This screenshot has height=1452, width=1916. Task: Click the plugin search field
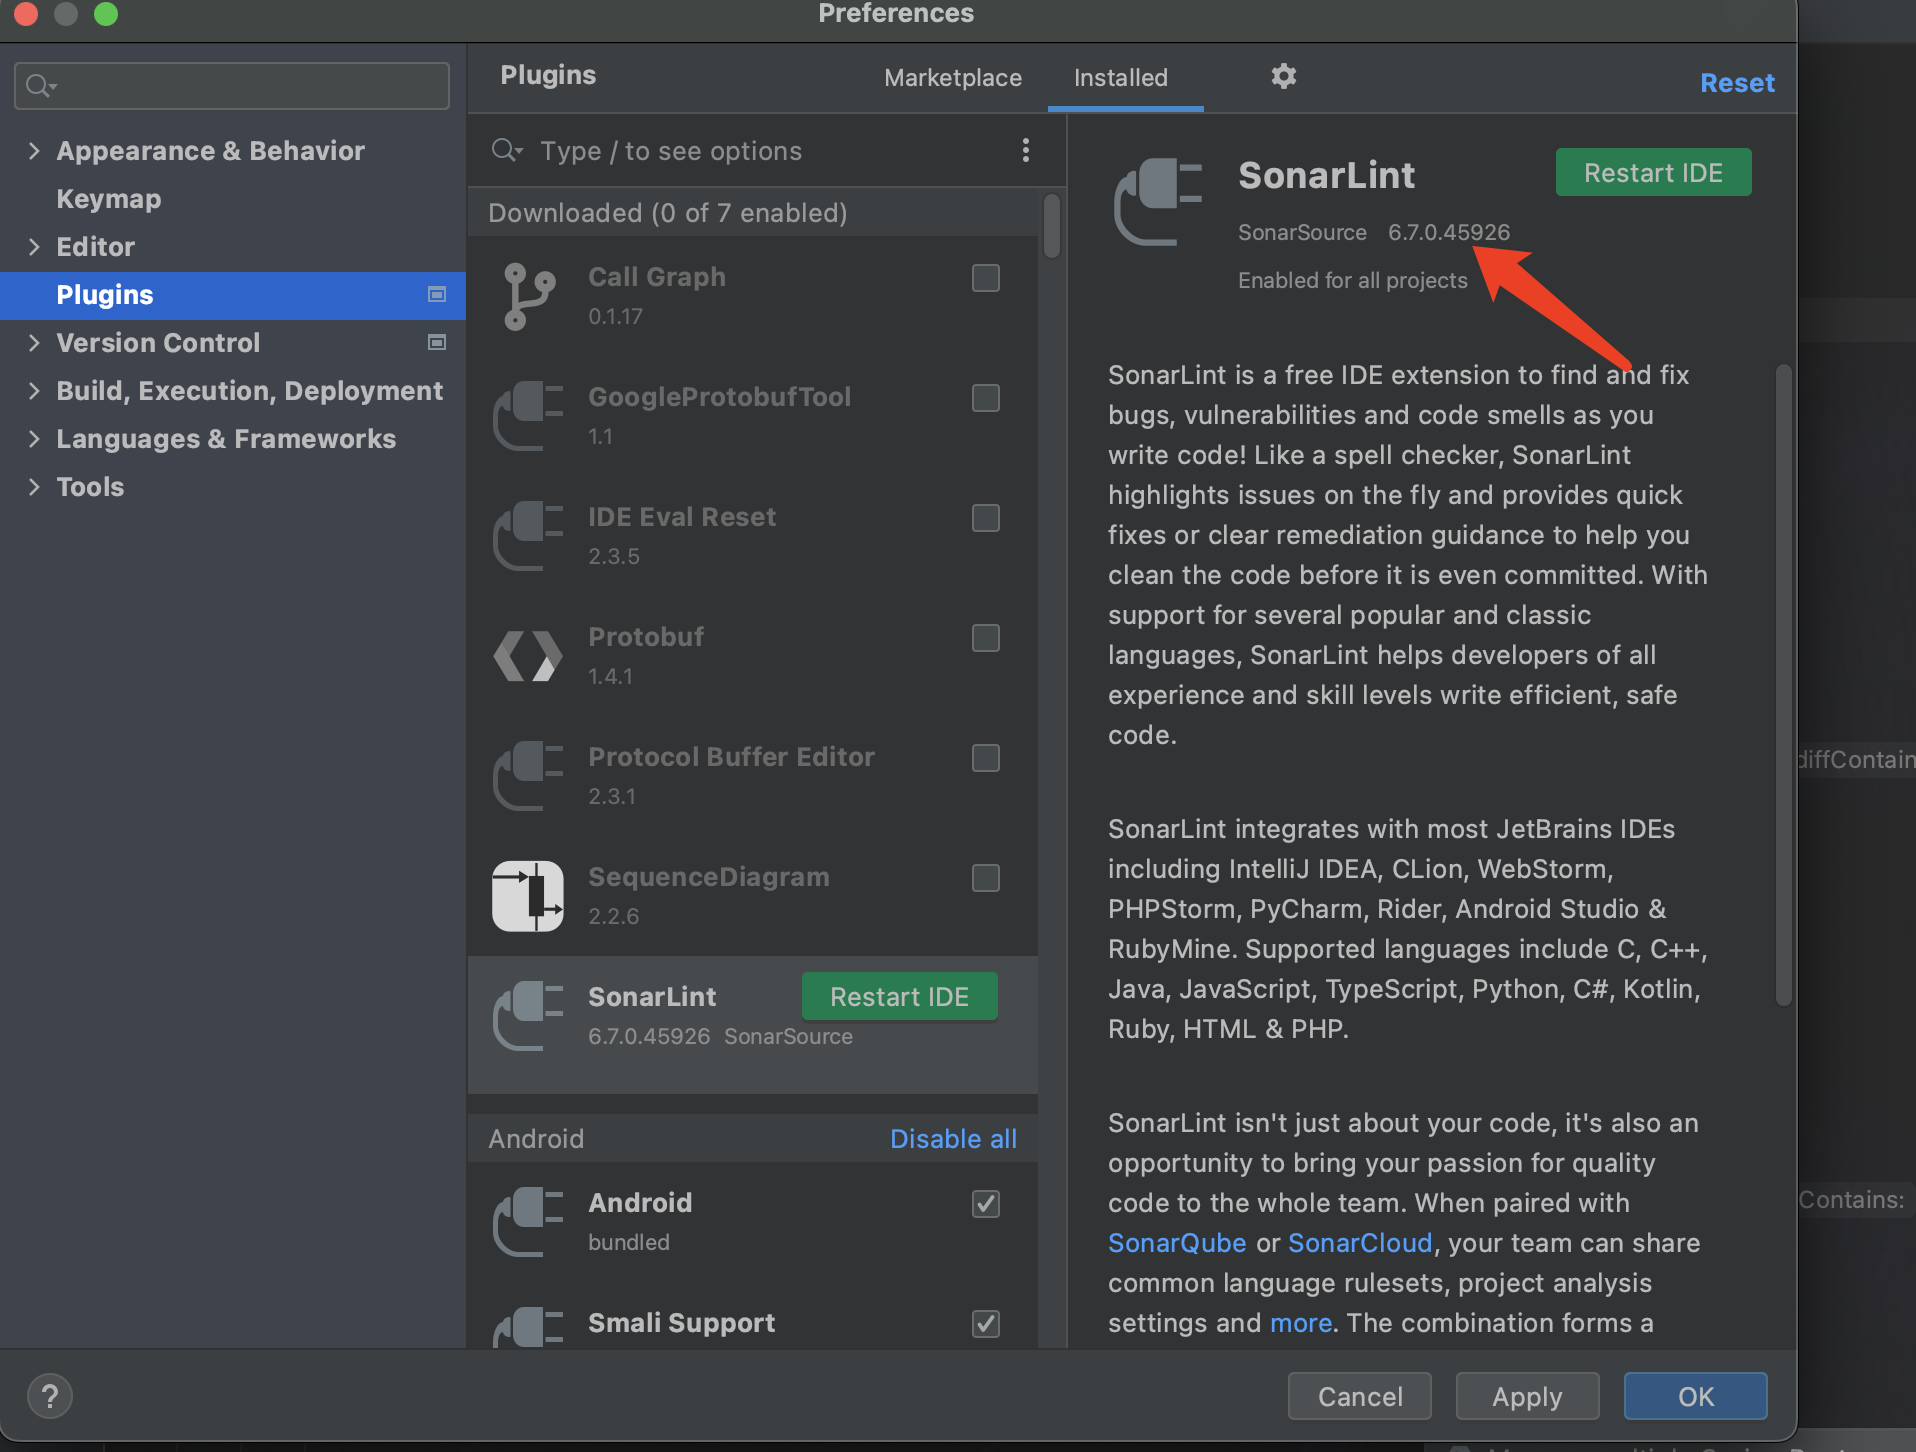(720, 150)
